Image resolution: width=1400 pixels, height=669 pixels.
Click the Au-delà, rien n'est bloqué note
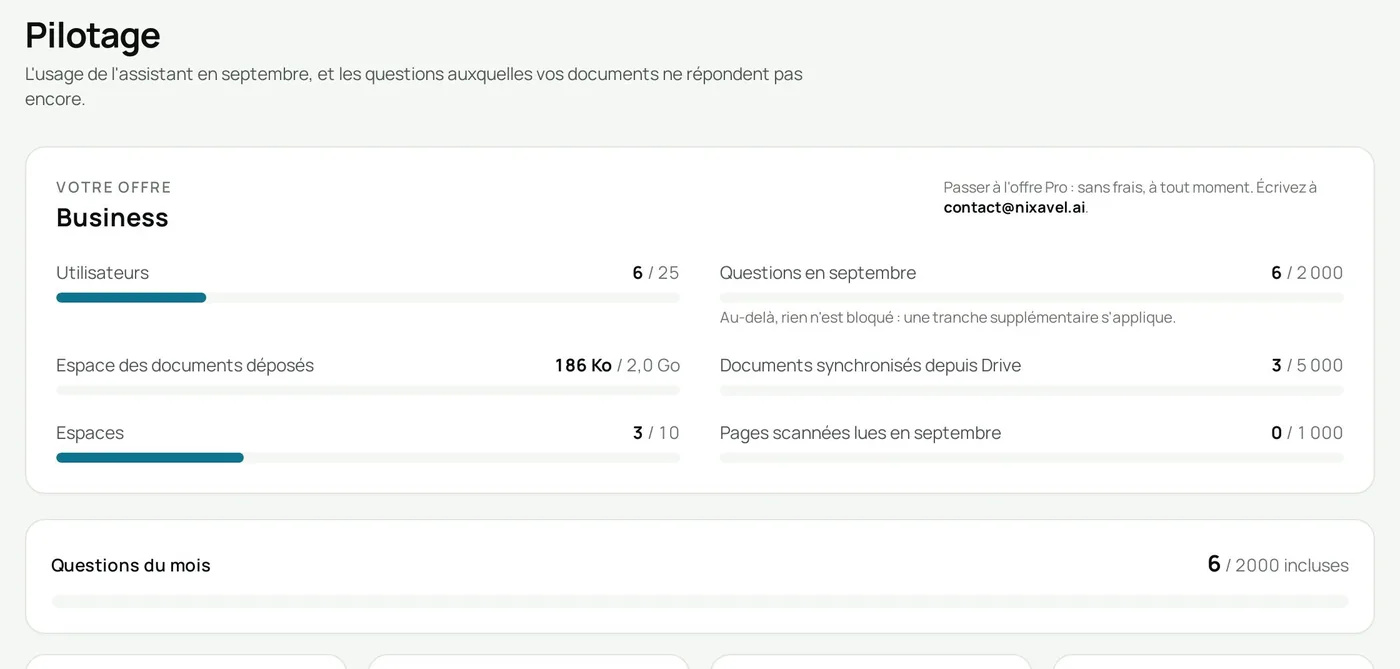[948, 317]
